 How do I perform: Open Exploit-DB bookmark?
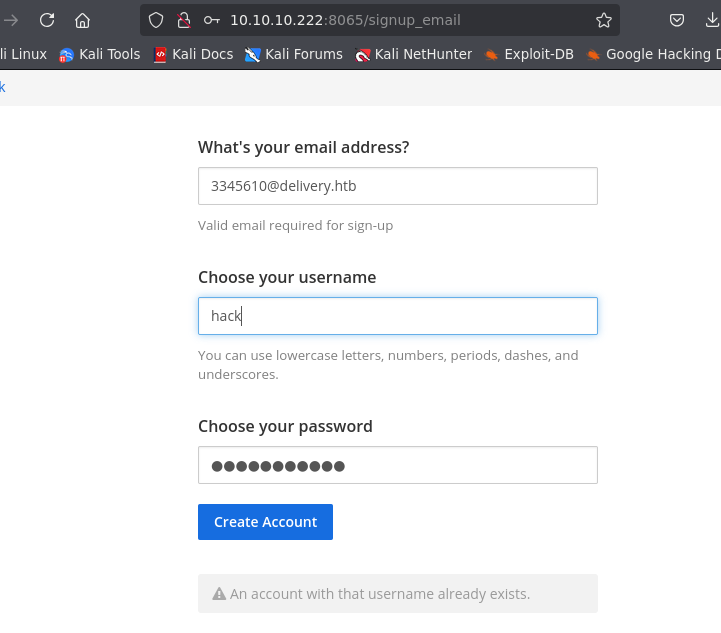[x=529, y=54]
